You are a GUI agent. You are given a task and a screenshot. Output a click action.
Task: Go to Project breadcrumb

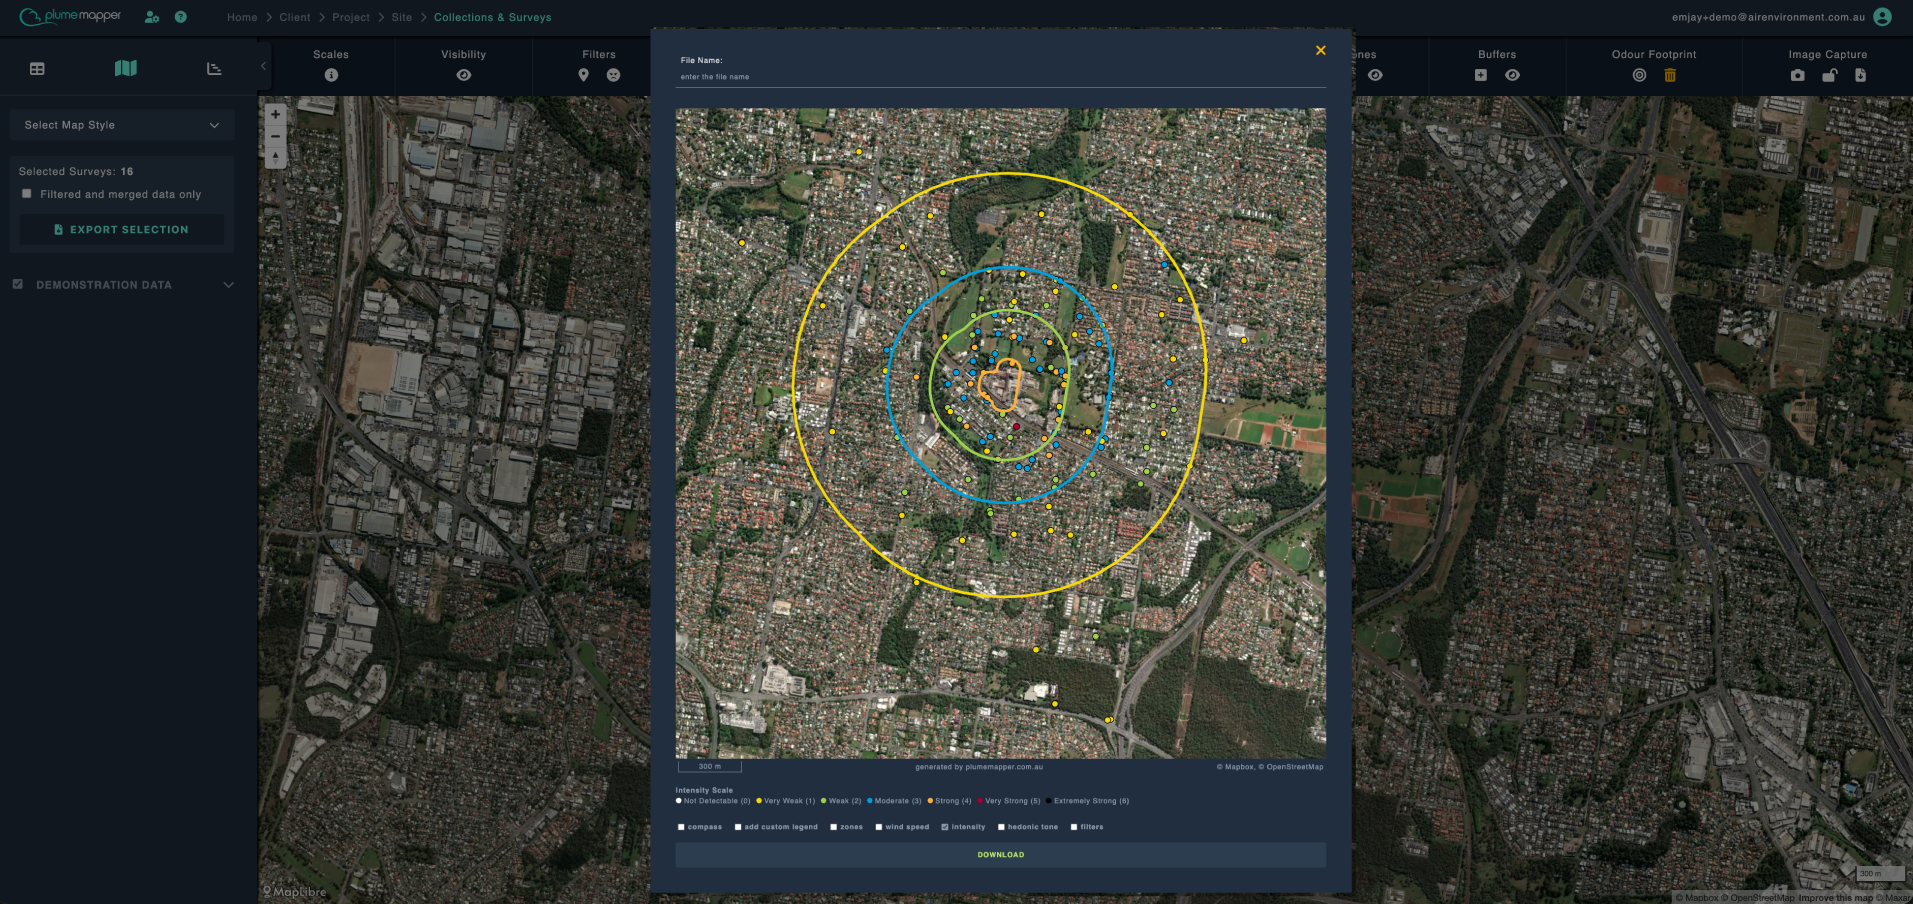tap(351, 17)
